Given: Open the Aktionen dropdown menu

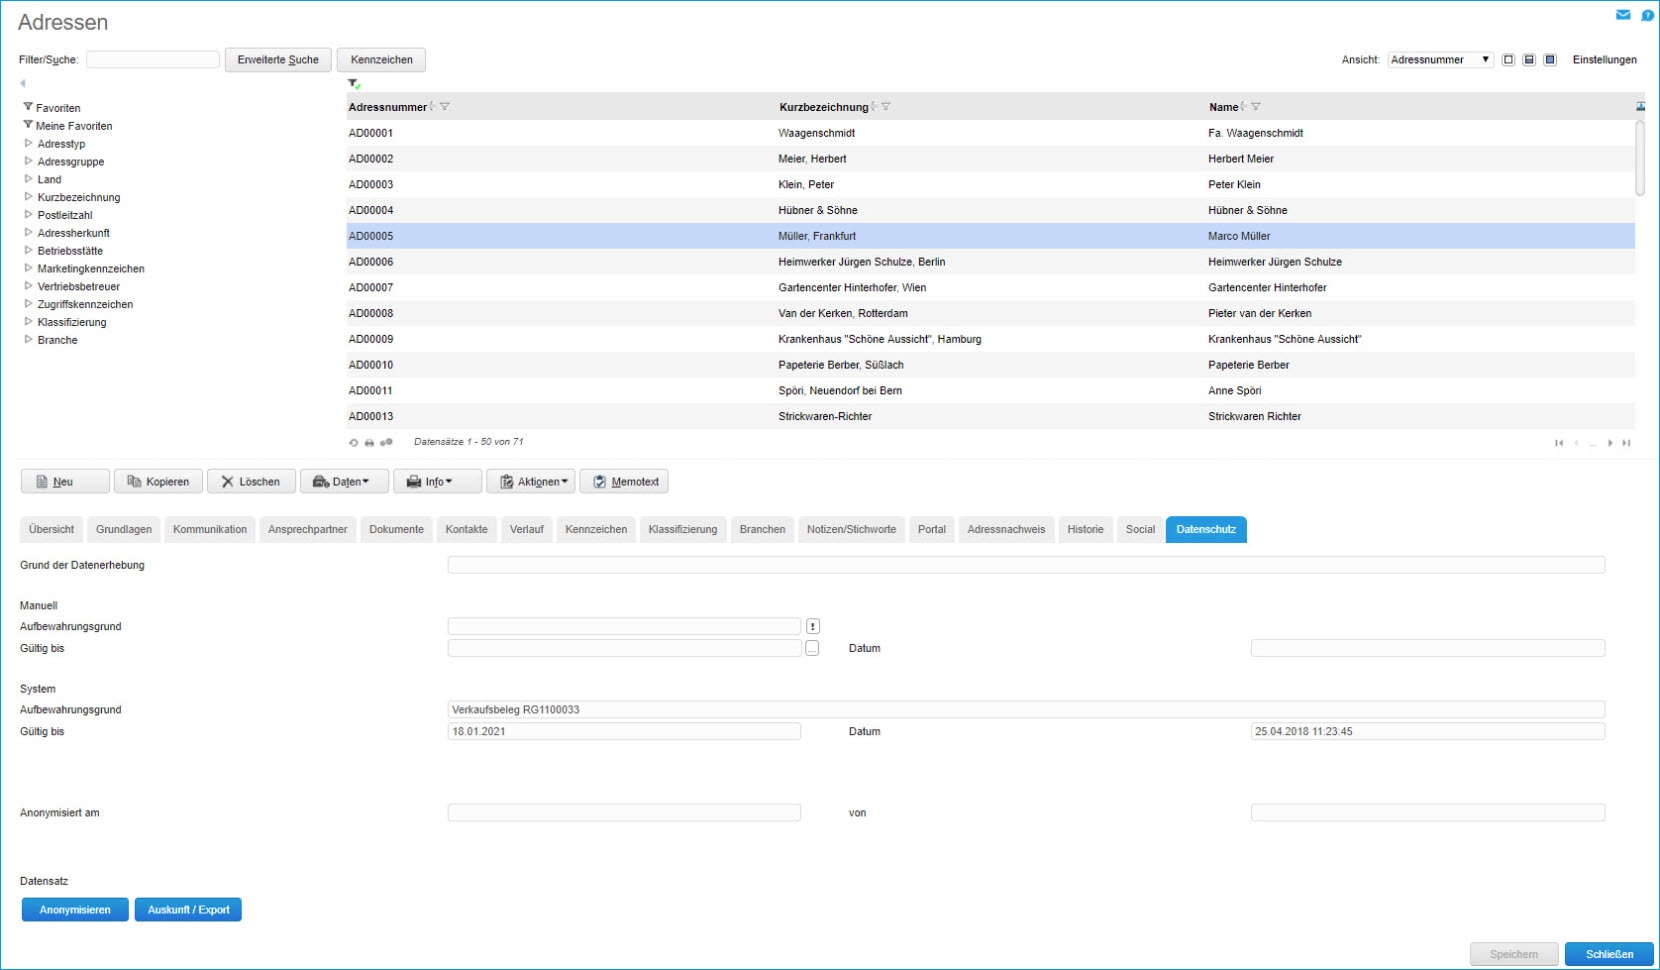Looking at the screenshot, I should click(531, 482).
